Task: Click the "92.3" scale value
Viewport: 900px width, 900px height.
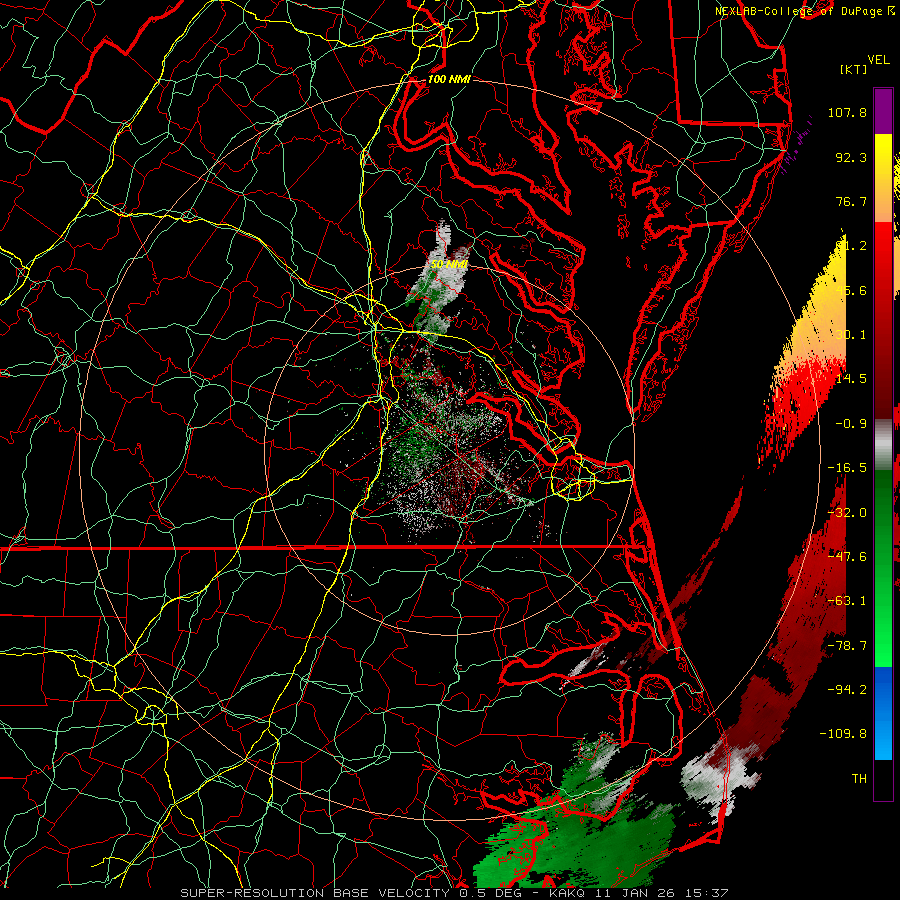Action: point(851,157)
